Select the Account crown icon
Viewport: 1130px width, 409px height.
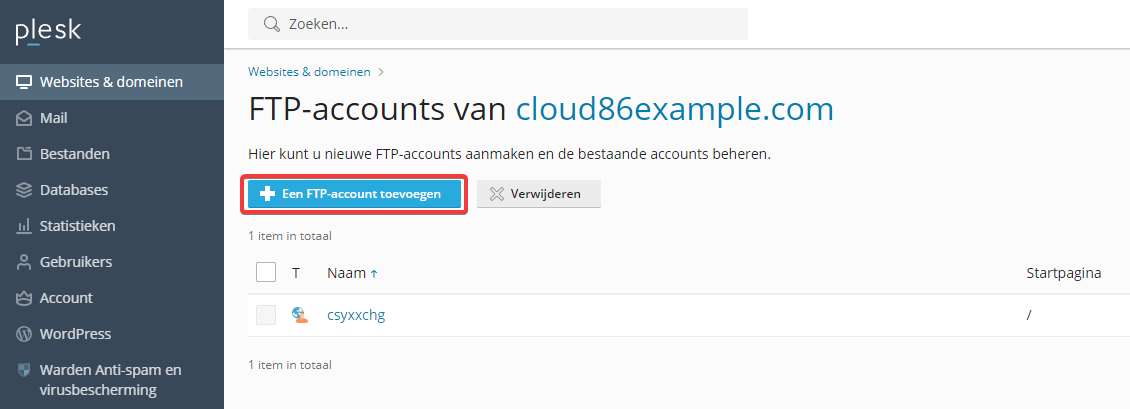(x=24, y=298)
